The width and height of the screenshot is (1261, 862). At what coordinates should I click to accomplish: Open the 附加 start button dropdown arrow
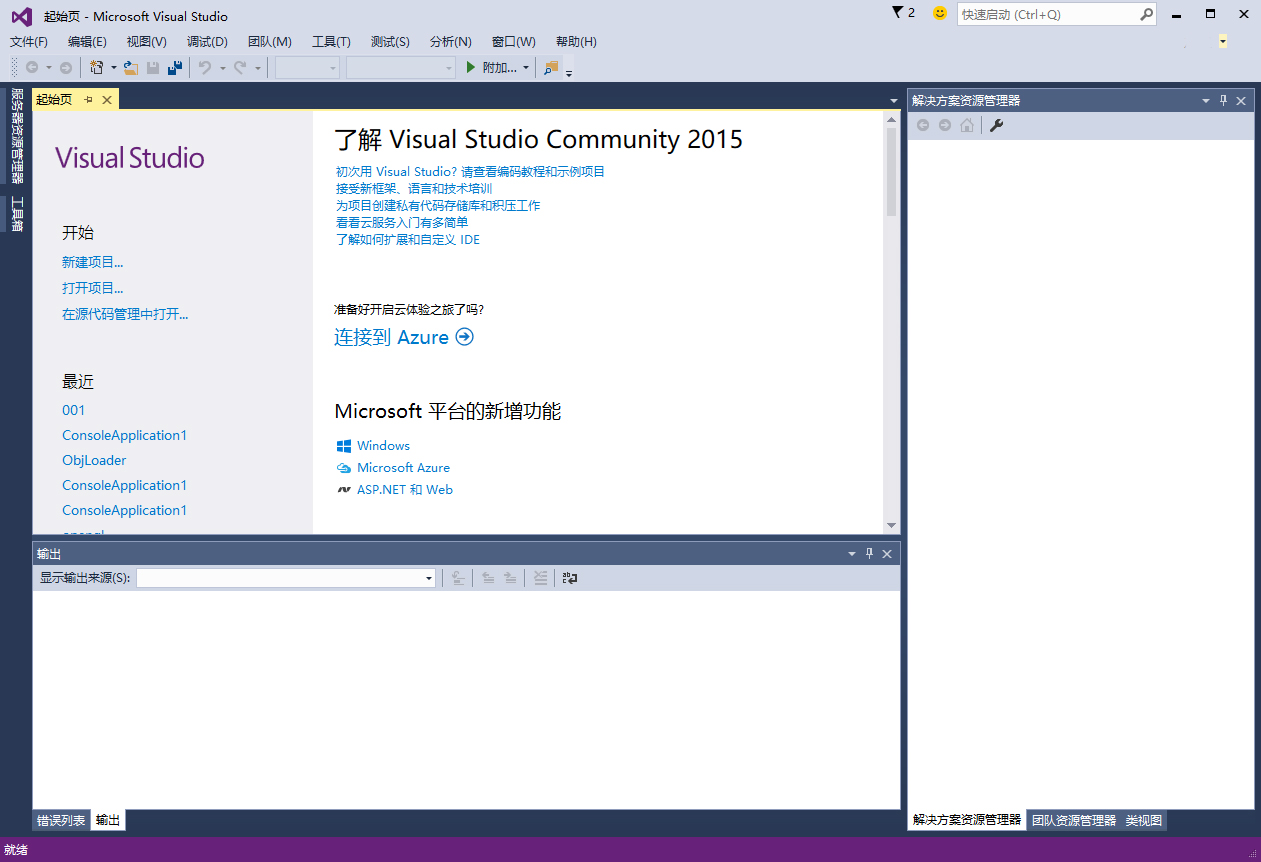526,67
